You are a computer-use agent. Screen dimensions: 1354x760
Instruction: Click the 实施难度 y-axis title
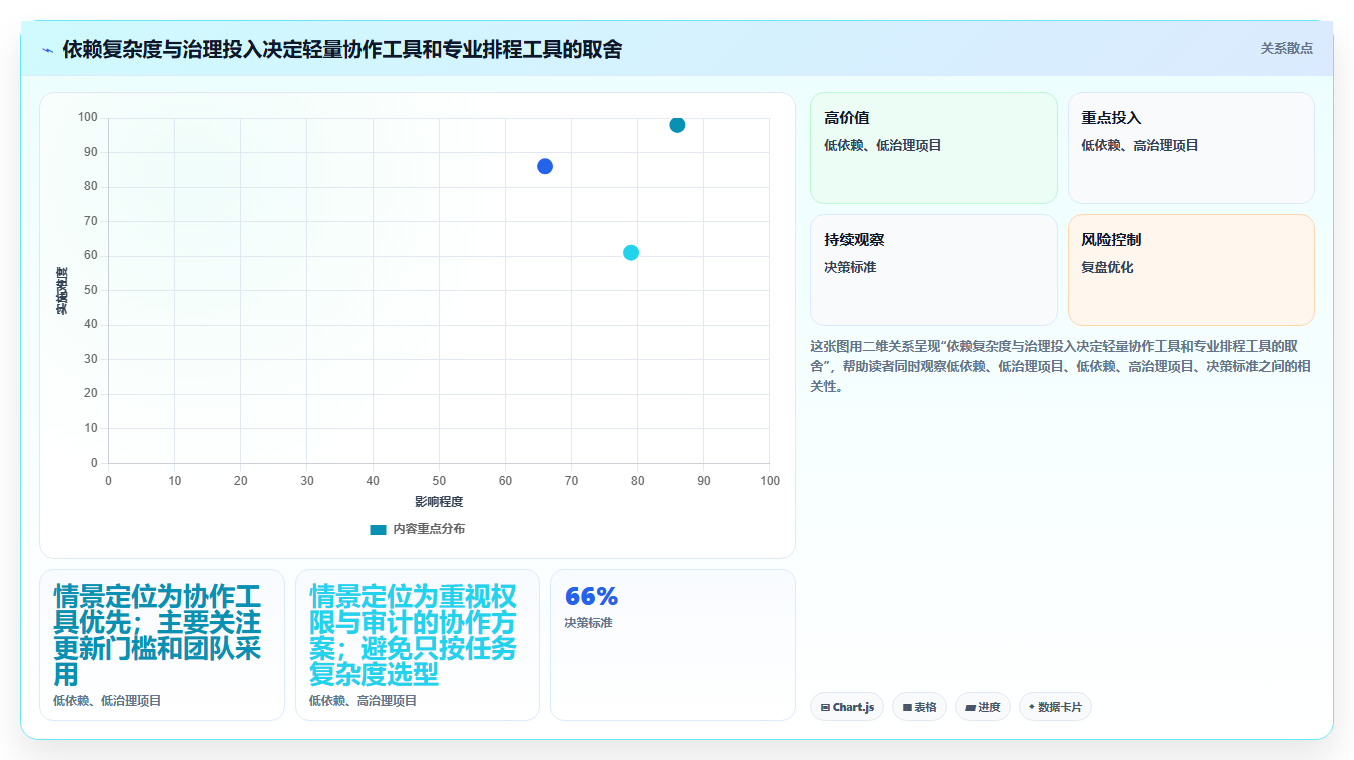pos(62,291)
